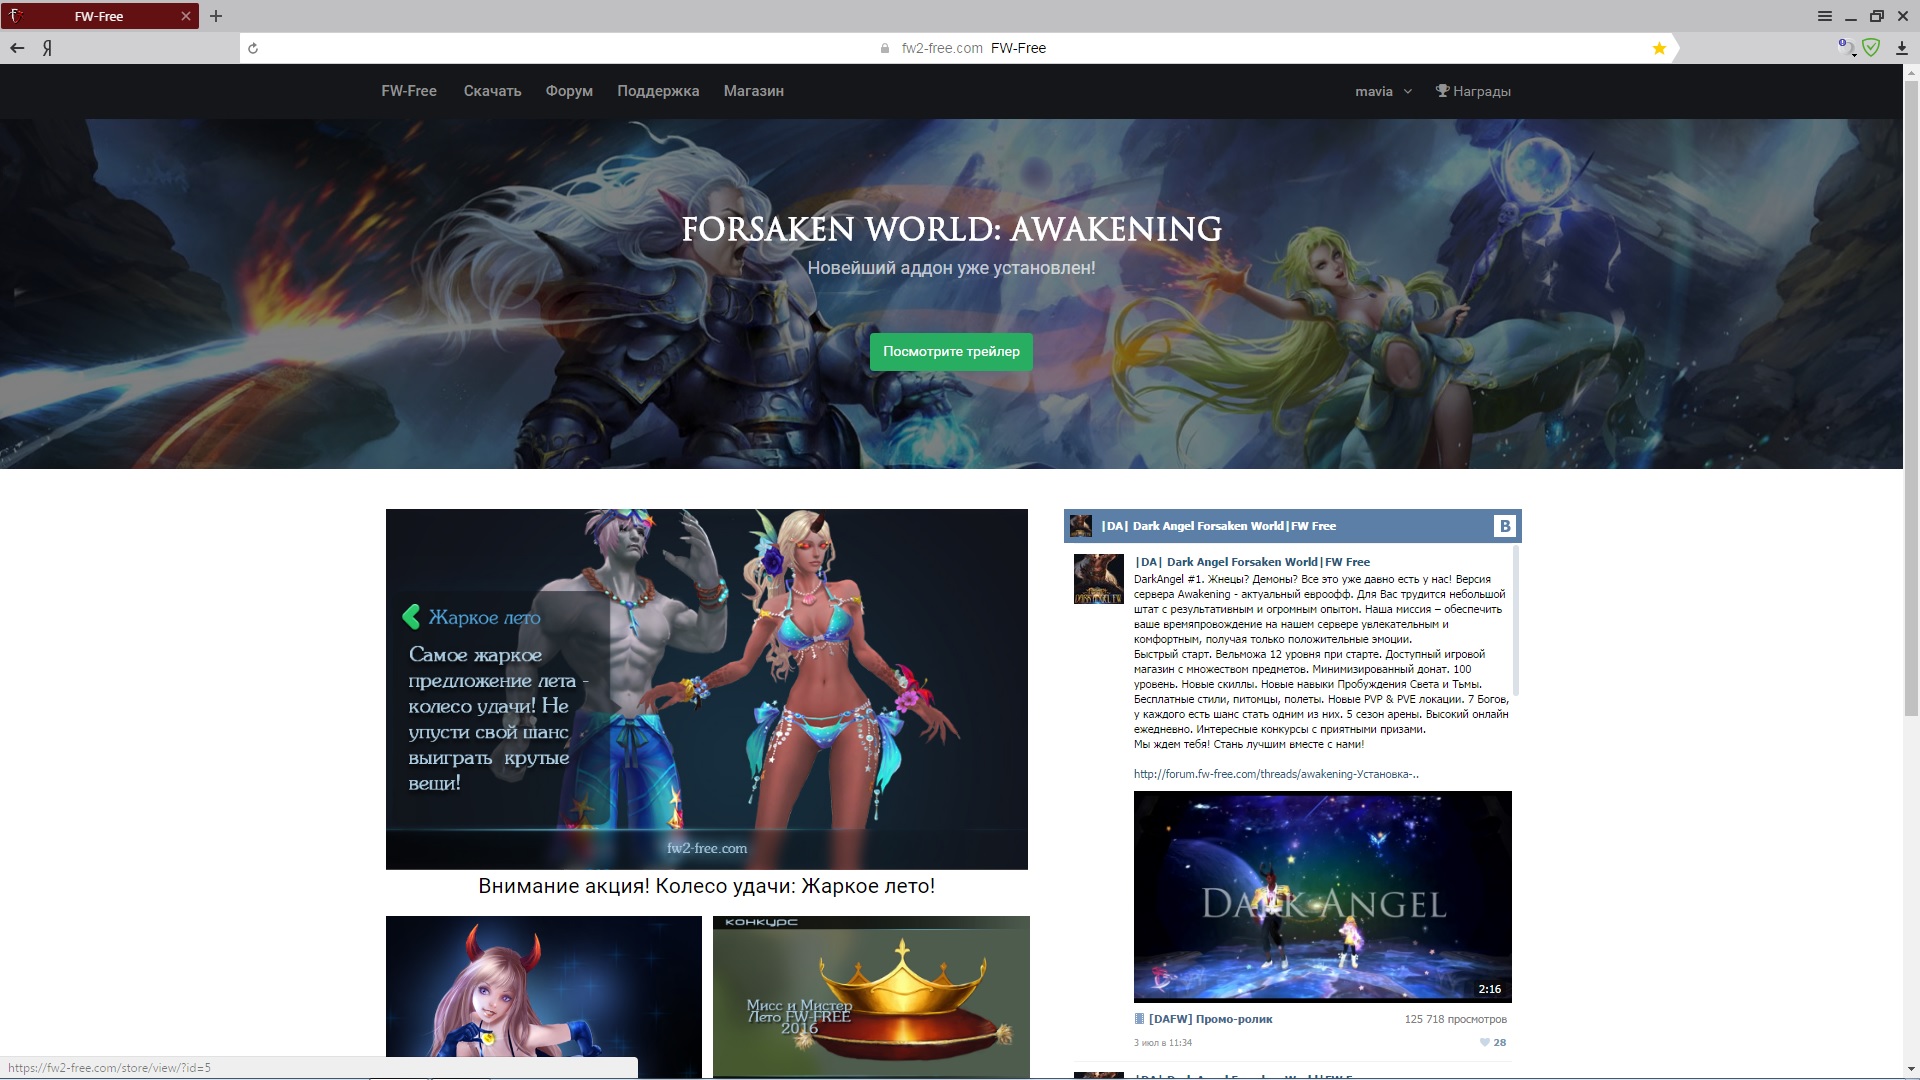Click the 3 июл в 11:34 post date

point(1163,1043)
